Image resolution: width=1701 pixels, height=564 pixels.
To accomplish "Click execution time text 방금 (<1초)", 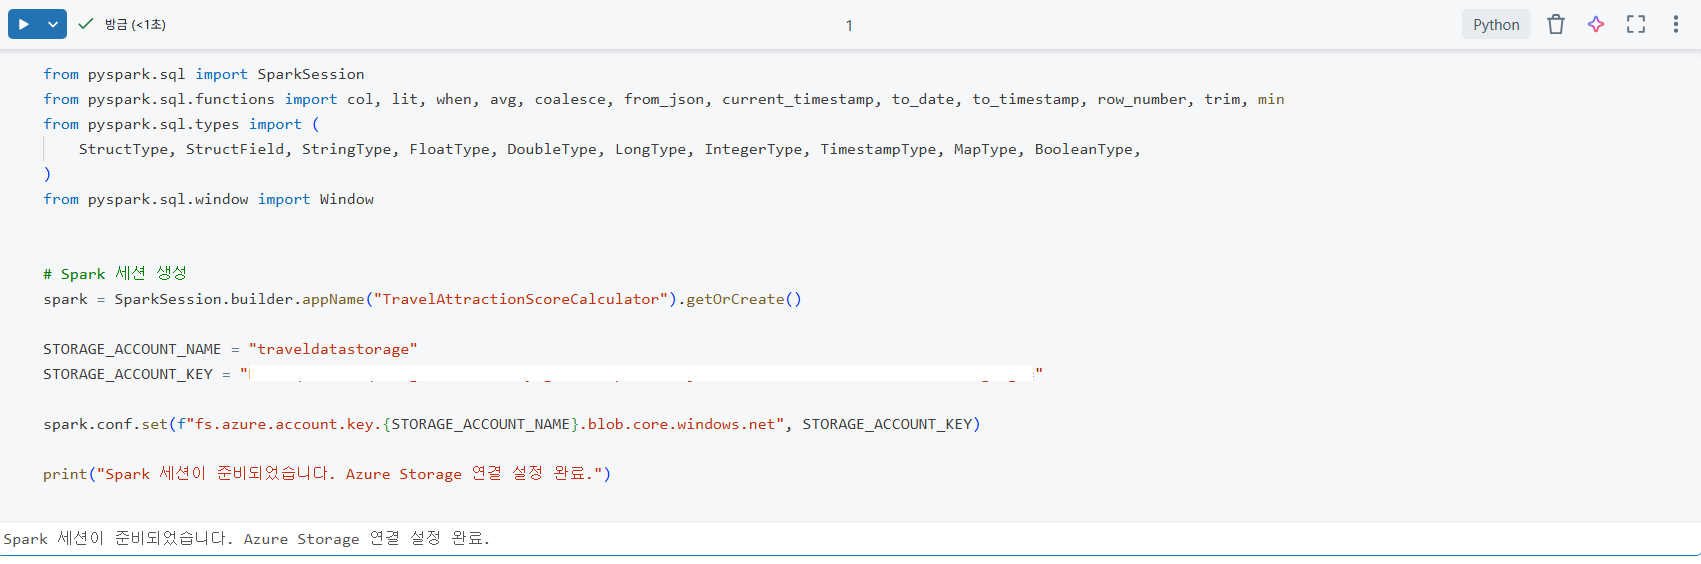I will (x=135, y=25).
